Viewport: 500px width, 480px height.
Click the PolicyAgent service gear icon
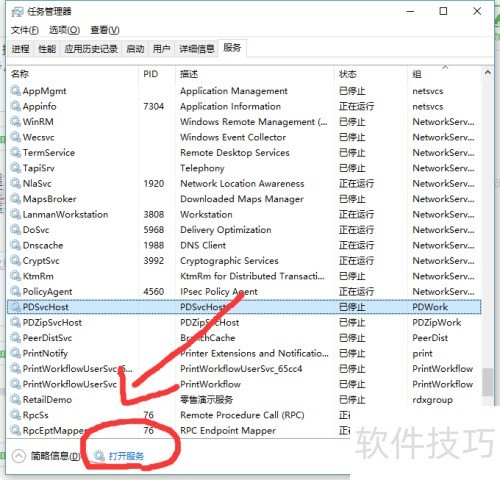coord(15,292)
